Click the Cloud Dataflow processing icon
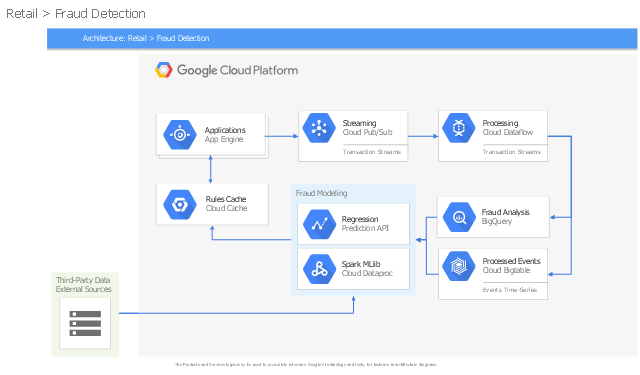640x375 pixels. point(459,128)
